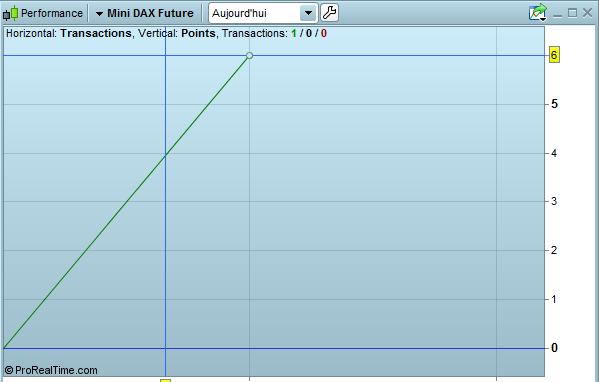Click the green winning transactions count 1
The width and height of the screenshot is (599, 382).
294,34
